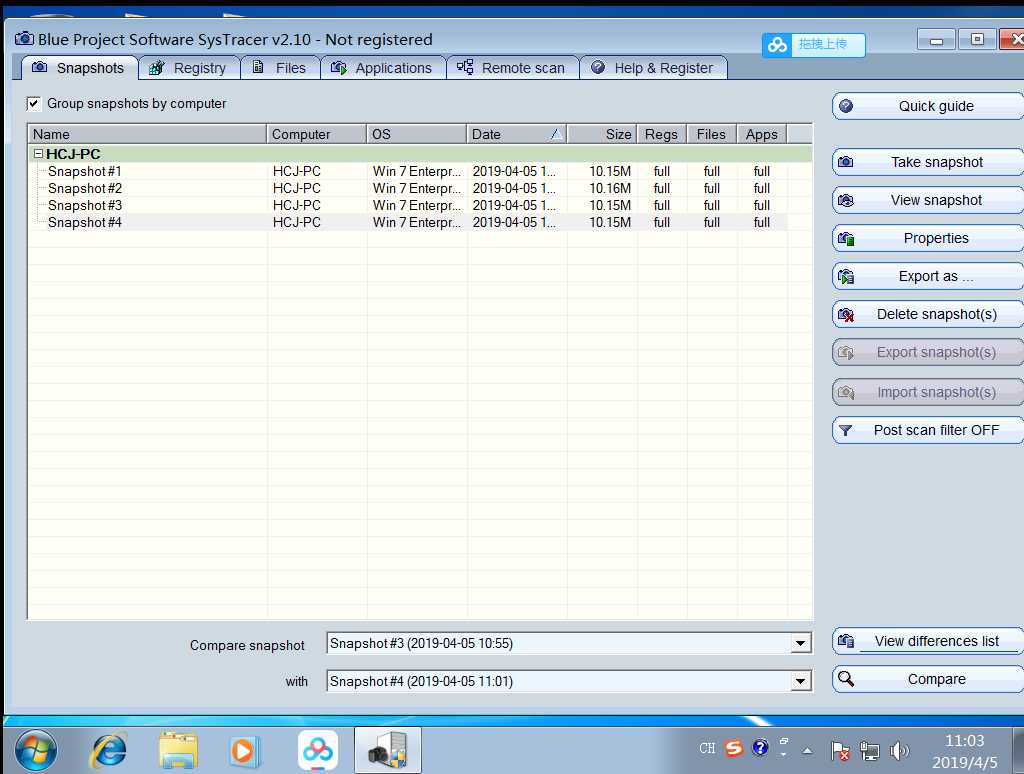Screen dimensions: 1024x774
Task: Select Snapshot #4 row
Action: [408, 222]
